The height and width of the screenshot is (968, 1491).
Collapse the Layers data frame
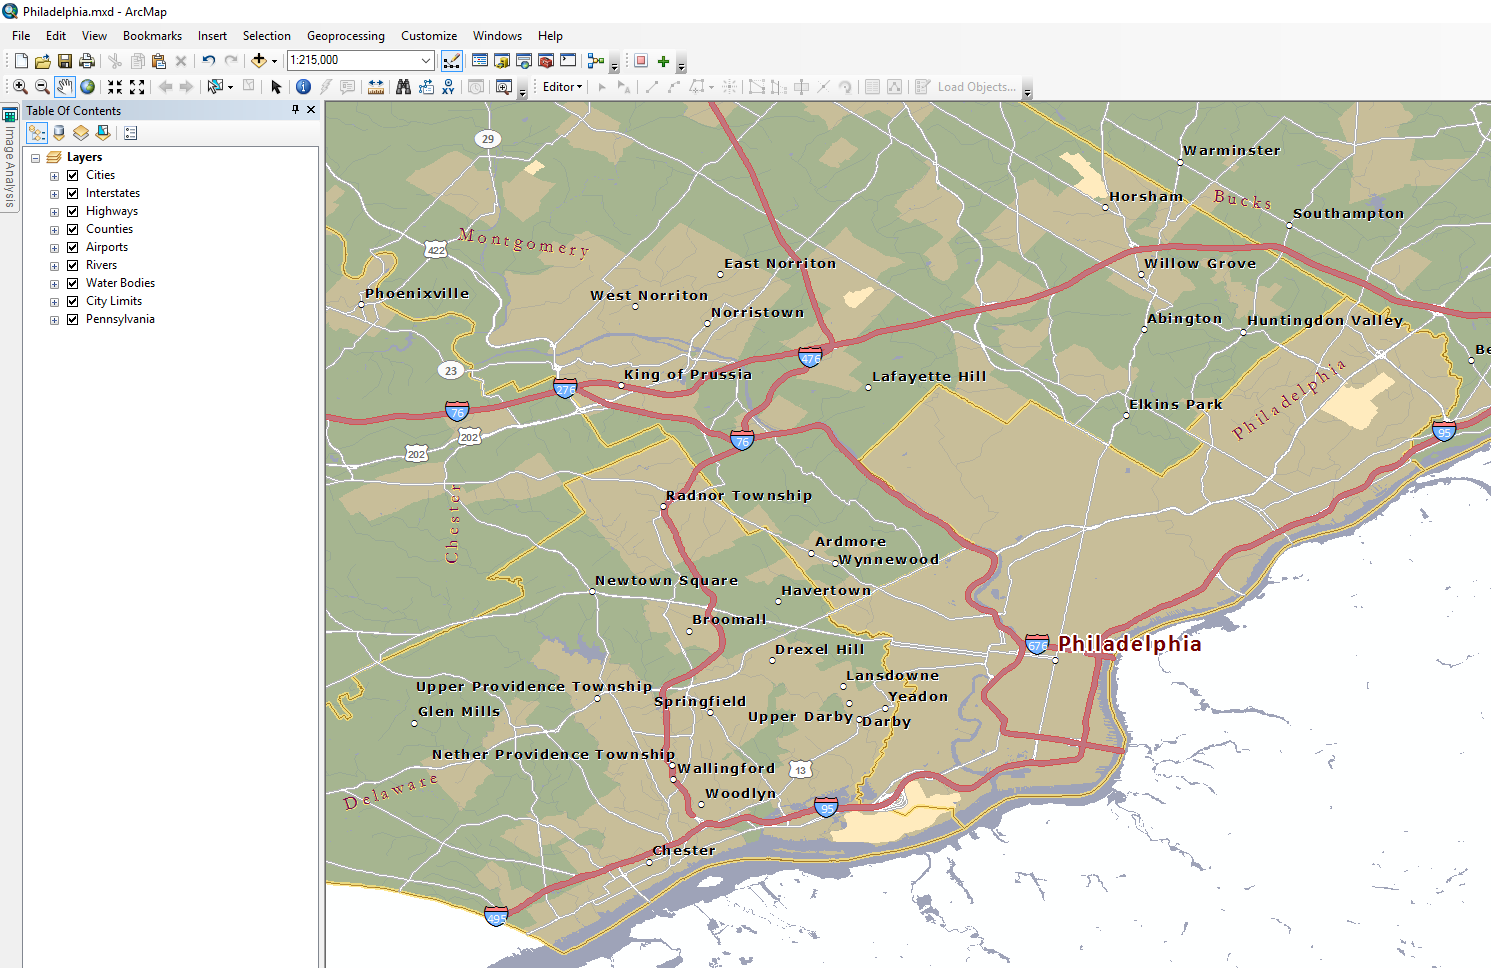35,158
